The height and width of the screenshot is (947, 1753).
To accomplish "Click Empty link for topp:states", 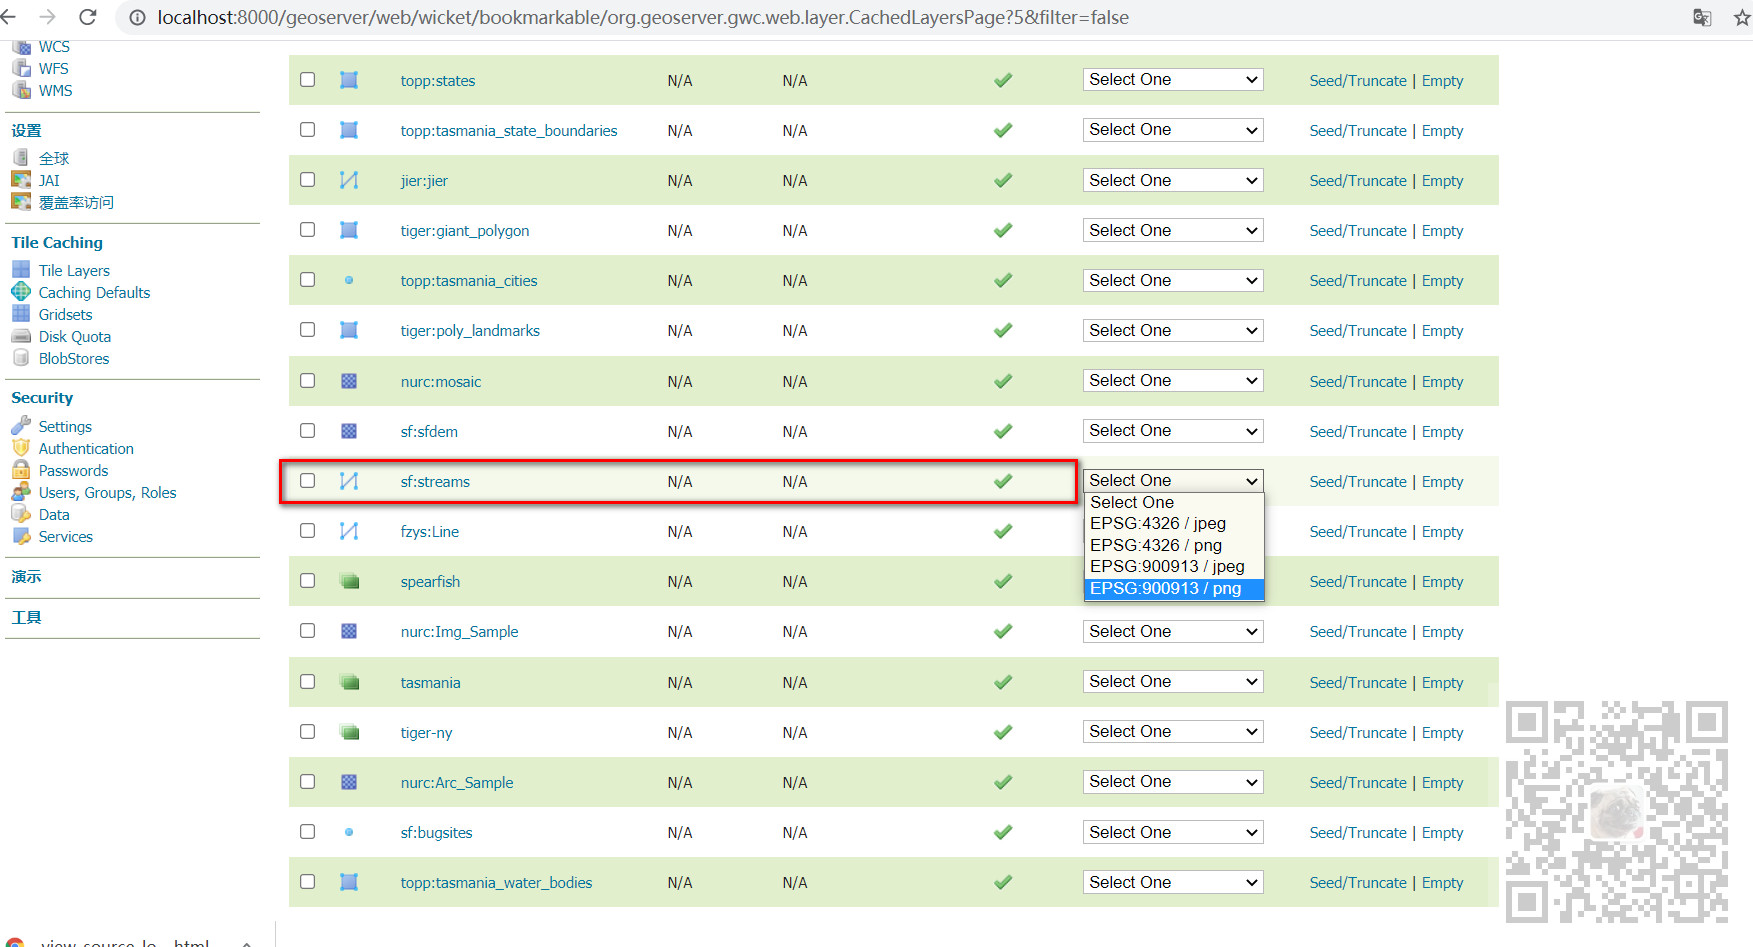I will pos(1442,80).
